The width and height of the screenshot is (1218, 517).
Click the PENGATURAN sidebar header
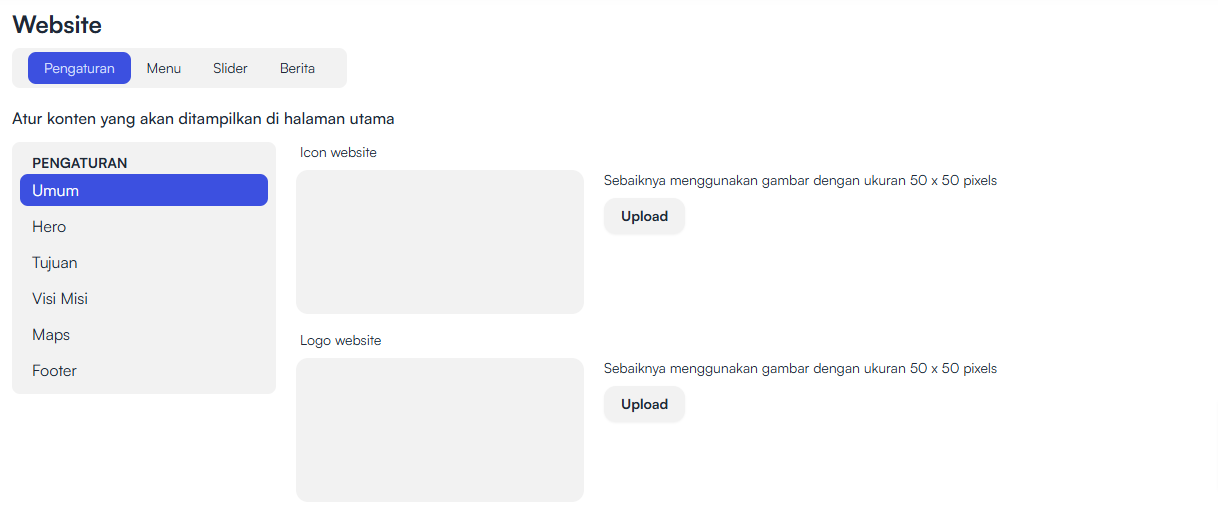pos(80,162)
